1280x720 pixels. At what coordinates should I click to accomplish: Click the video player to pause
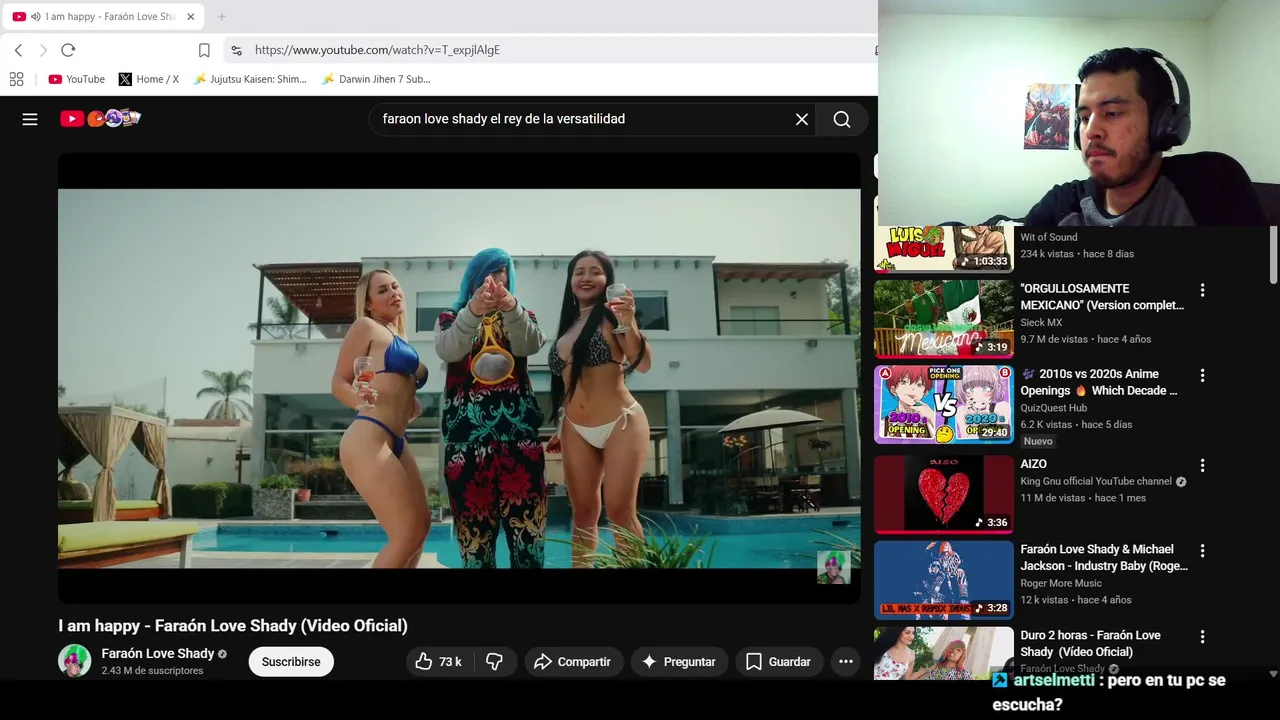pos(459,378)
